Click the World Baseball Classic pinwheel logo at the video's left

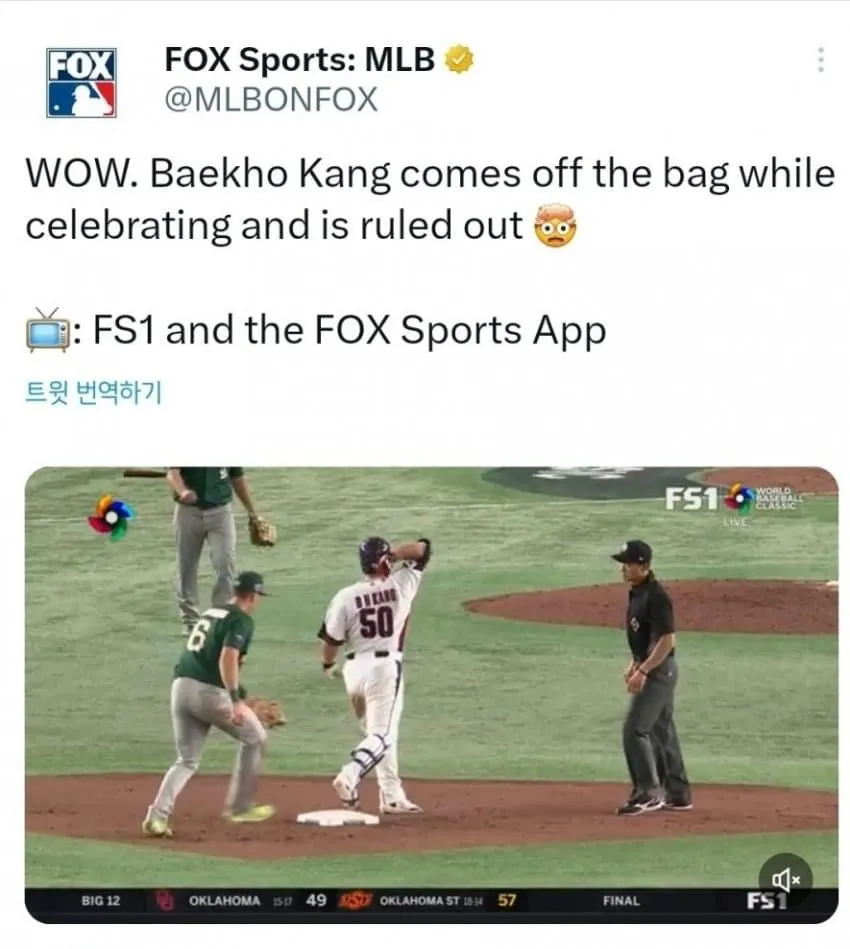pyautogui.click(x=110, y=518)
